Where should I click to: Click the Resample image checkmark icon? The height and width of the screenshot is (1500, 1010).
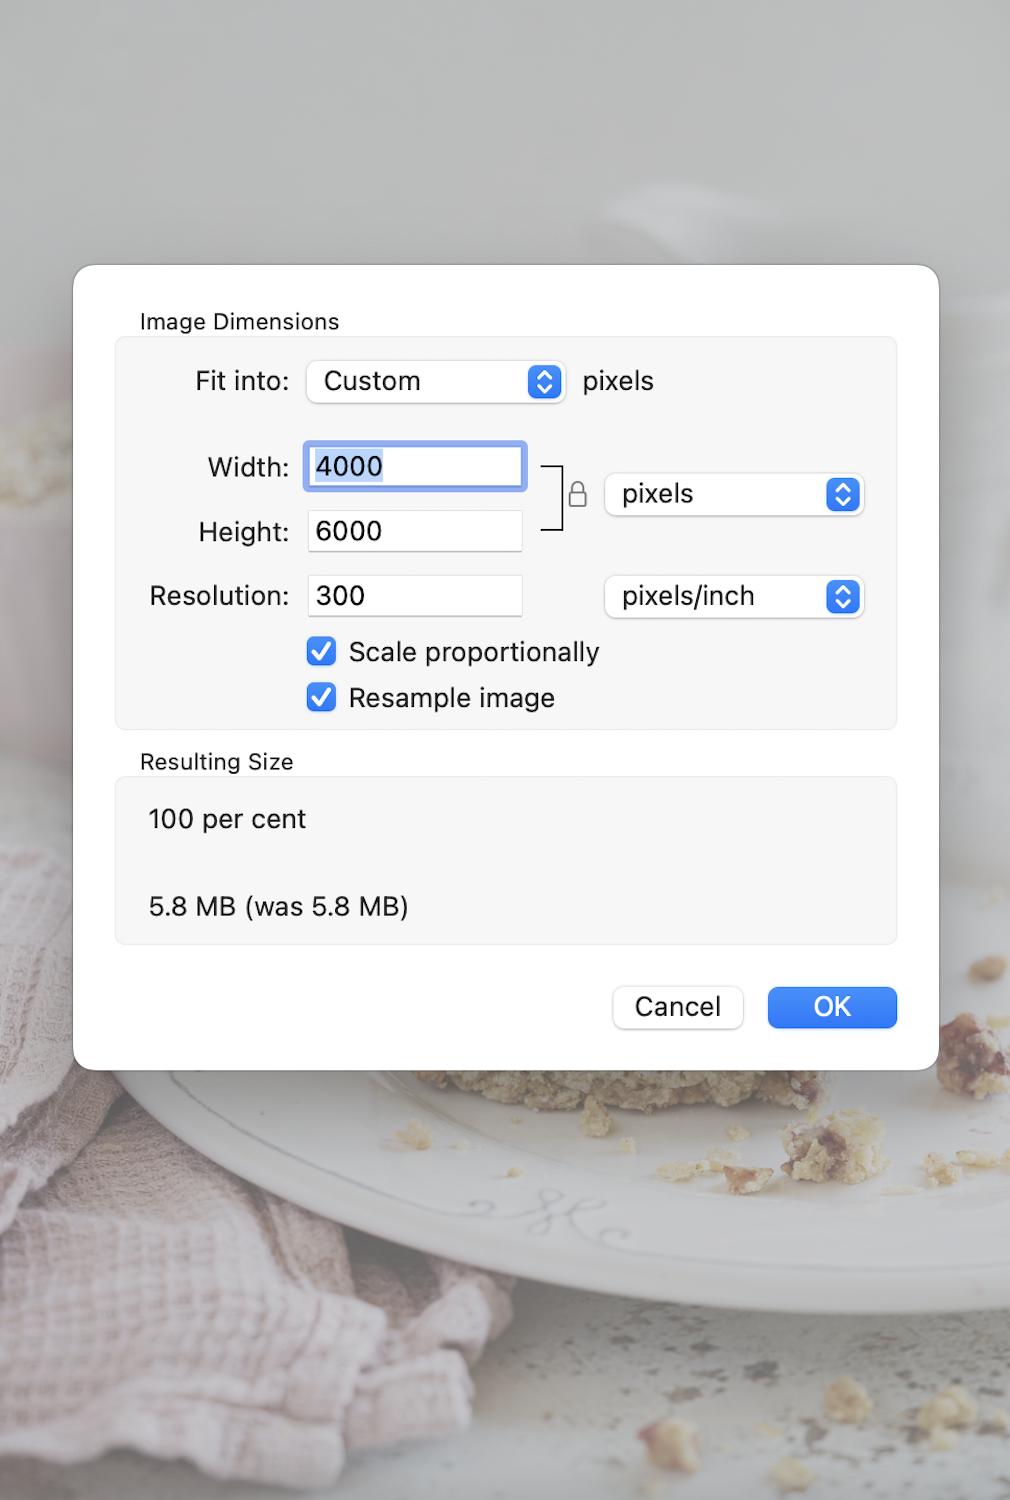pyautogui.click(x=321, y=697)
